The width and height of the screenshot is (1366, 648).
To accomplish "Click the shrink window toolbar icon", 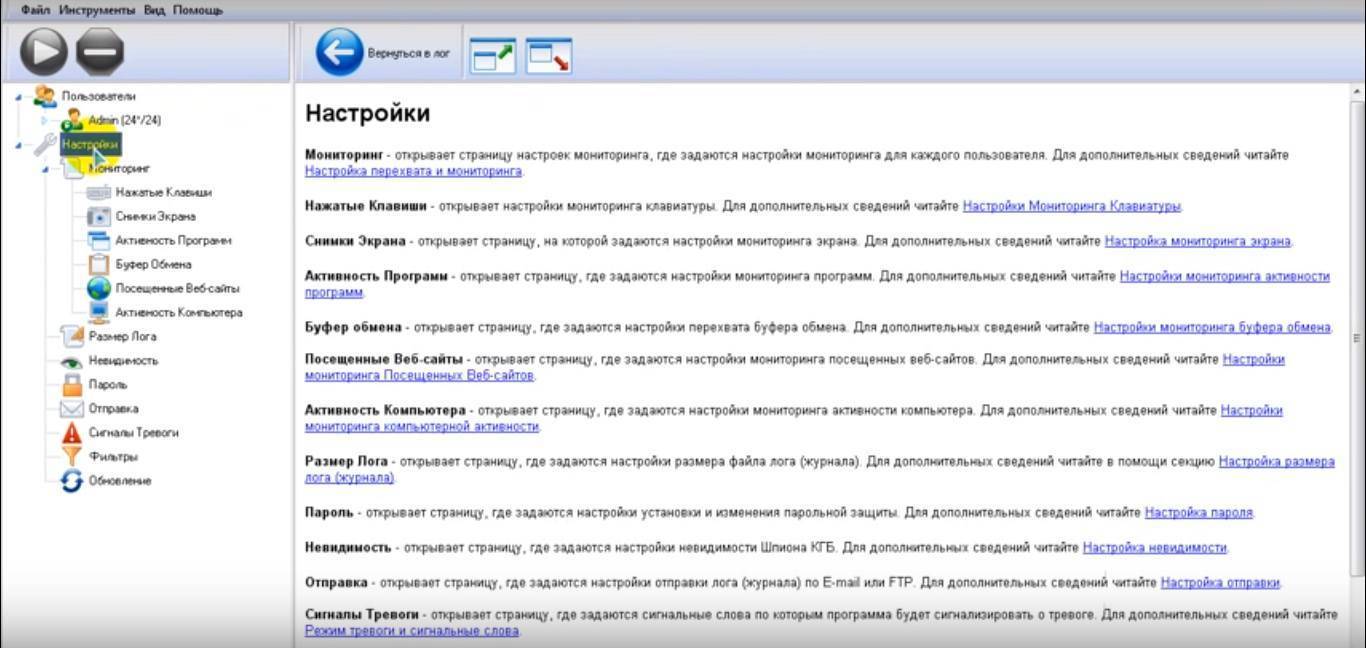I will pos(548,54).
